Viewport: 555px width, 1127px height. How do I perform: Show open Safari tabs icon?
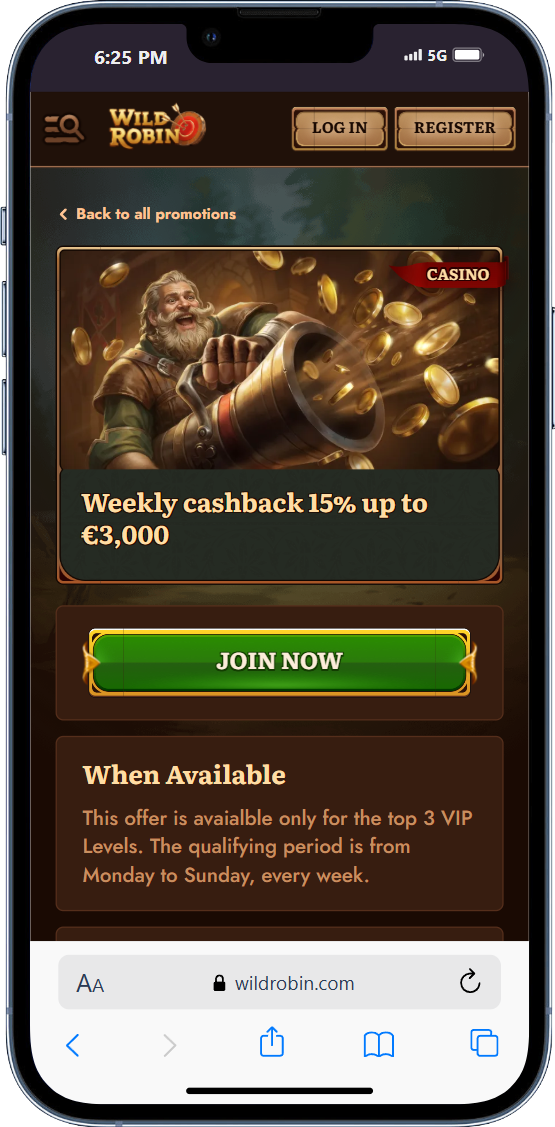[484, 1043]
